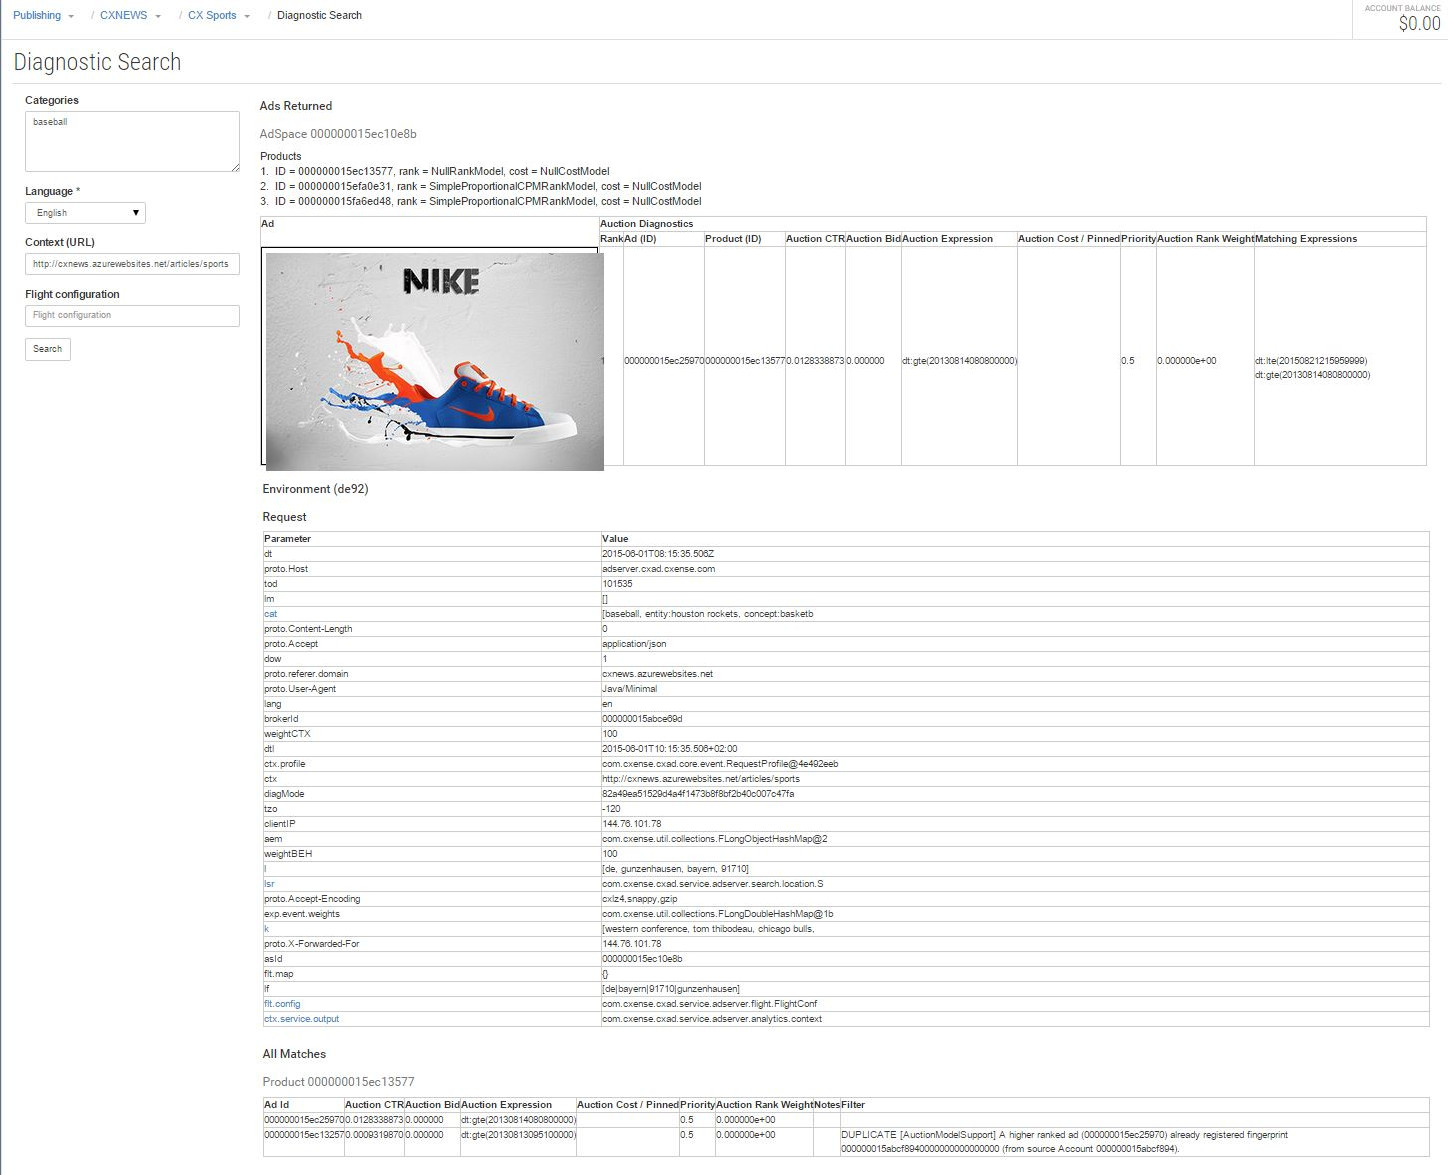
Task: Click the dt value 2015-06-01T08:15:35.506Z
Action: tap(658, 554)
